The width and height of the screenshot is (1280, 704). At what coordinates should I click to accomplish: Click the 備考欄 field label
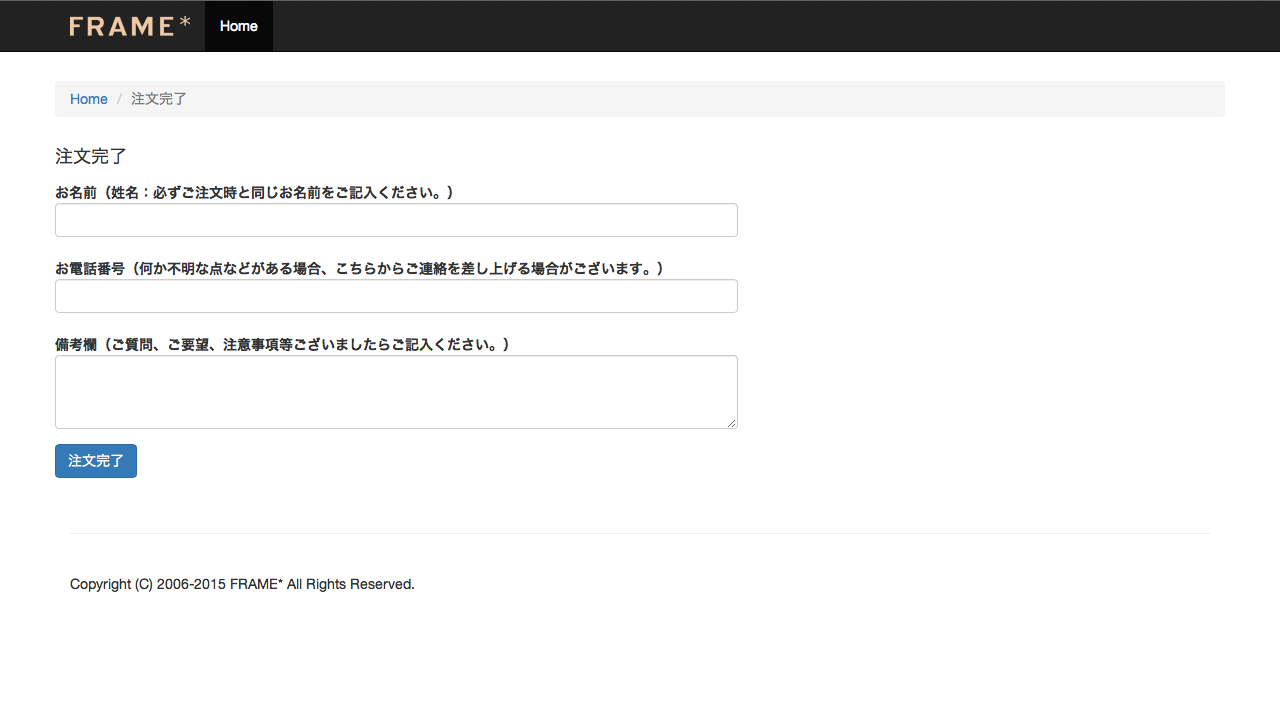pyautogui.click(x=282, y=344)
